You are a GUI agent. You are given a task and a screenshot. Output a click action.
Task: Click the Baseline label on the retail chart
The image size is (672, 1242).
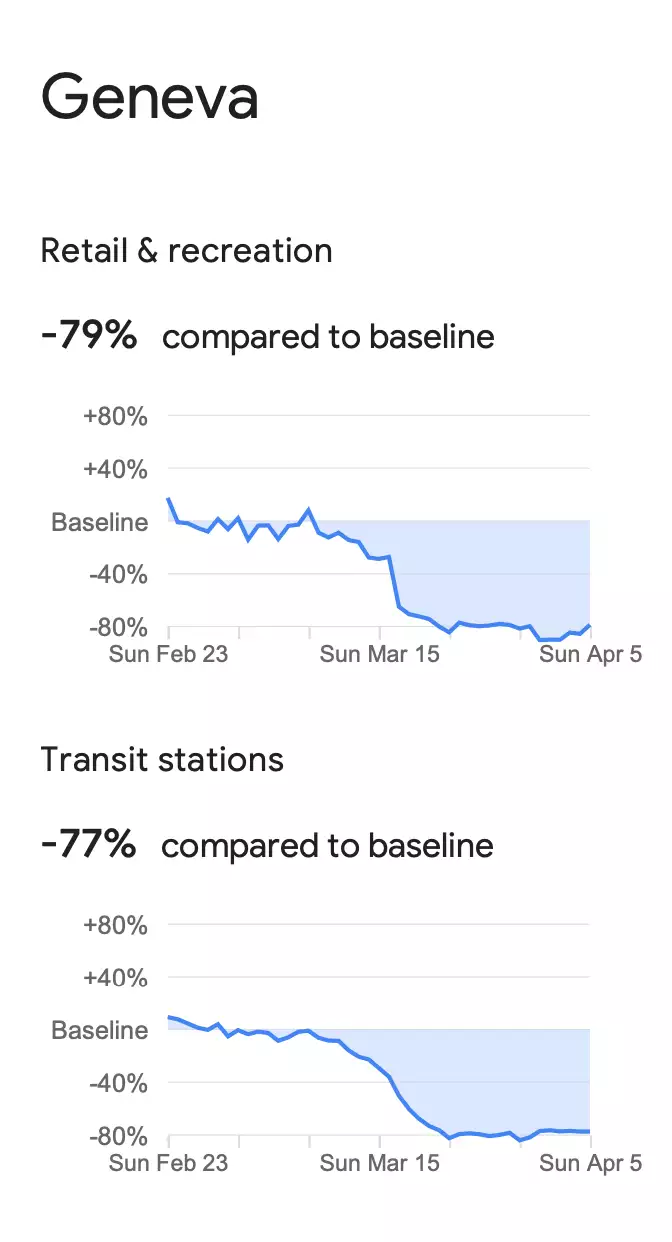pyautogui.click(x=100, y=522)
